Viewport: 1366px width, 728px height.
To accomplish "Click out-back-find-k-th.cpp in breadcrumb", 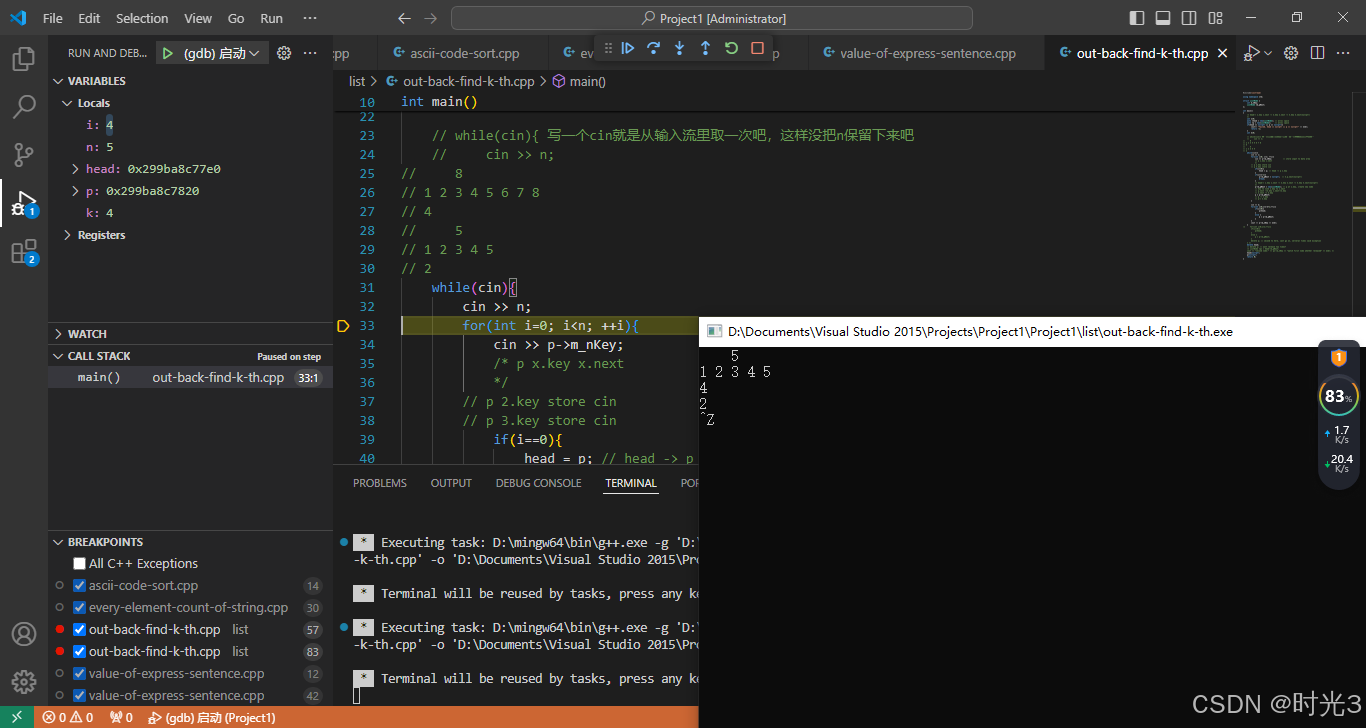I will click(x=467, y=81).
